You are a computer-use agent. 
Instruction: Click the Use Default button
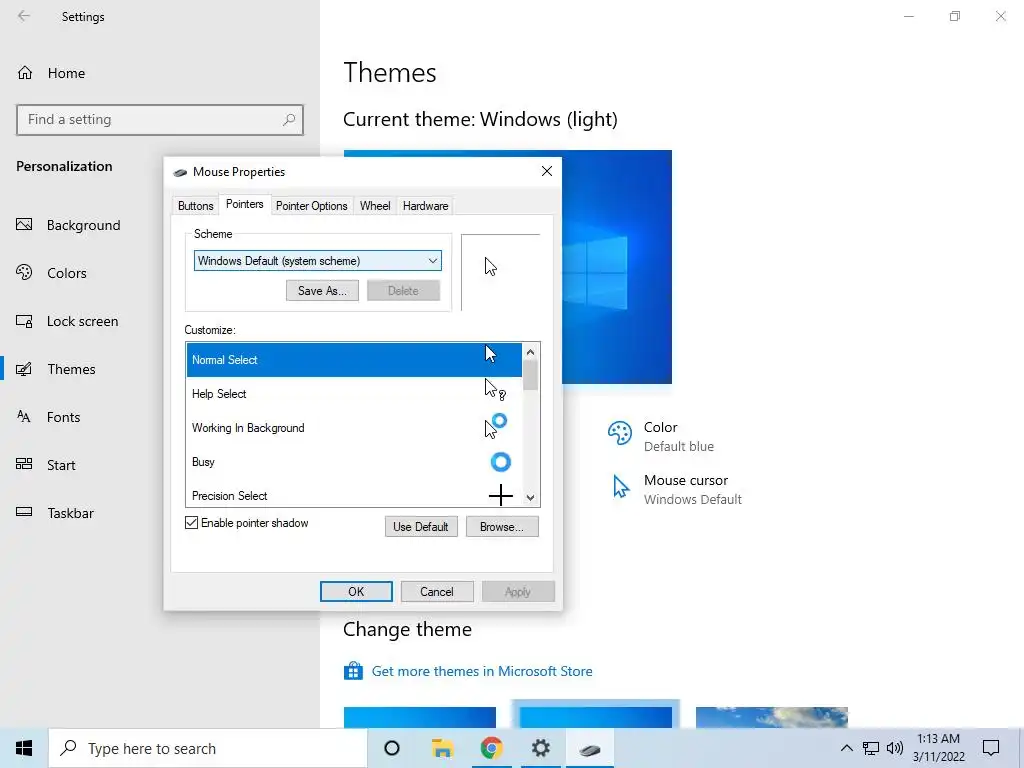point(421,526)
